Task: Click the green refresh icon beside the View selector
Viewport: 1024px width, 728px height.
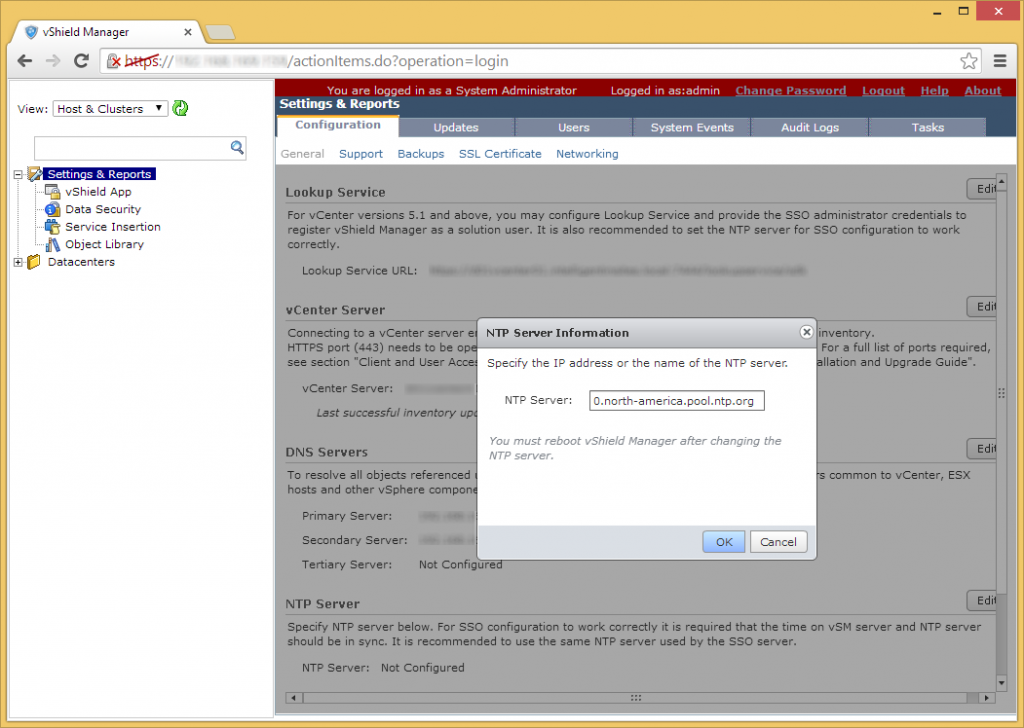Action: click(x=180, y=108)
